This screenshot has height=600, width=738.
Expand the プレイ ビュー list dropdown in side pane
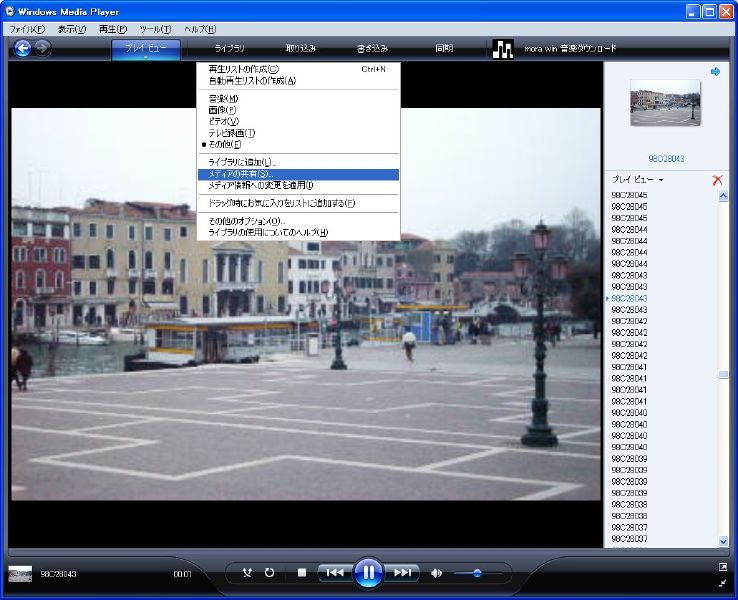point(660,180)
